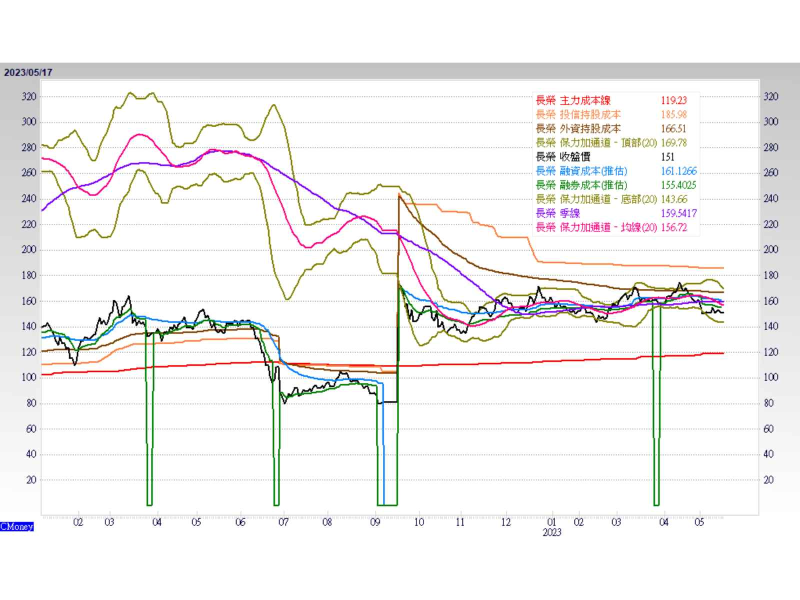Click 長榮 外資持股成本 legend entry
The height and width of the screenshot is (600, 800).
(578, 129)
